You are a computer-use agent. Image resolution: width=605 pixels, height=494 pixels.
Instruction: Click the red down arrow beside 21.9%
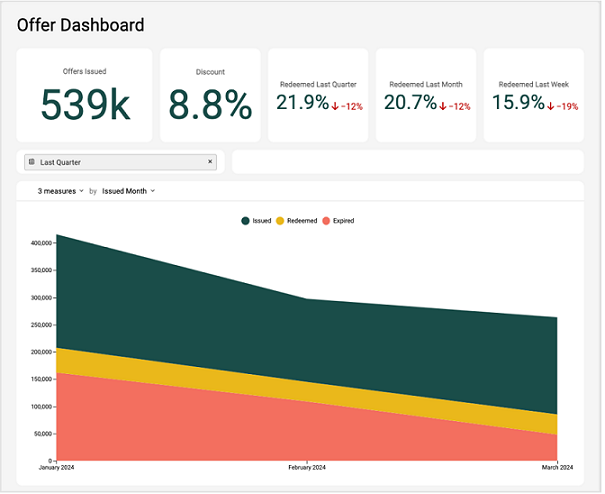(x=335, y=106)
